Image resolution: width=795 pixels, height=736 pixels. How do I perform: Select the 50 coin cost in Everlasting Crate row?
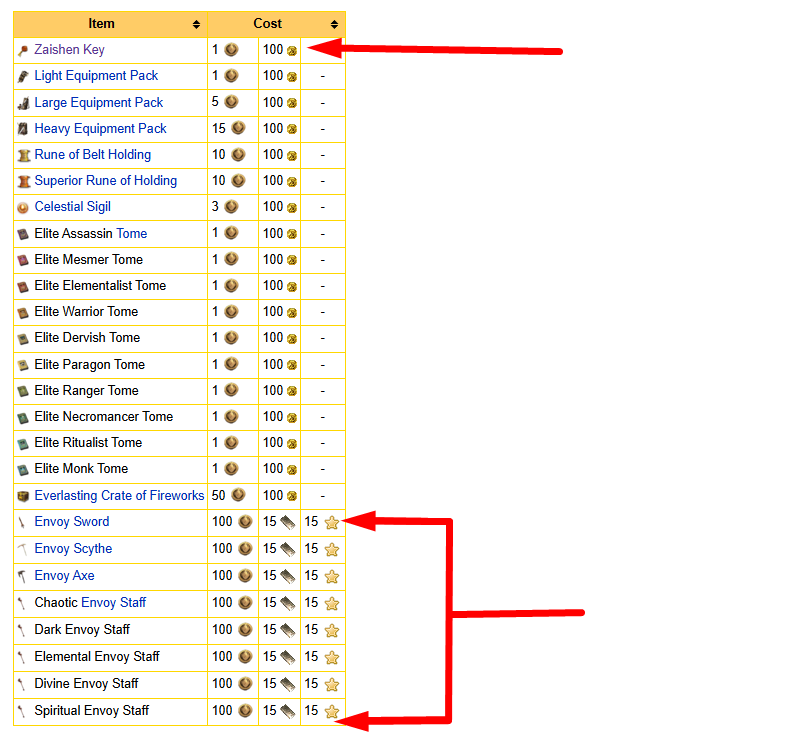coord(219,496)
